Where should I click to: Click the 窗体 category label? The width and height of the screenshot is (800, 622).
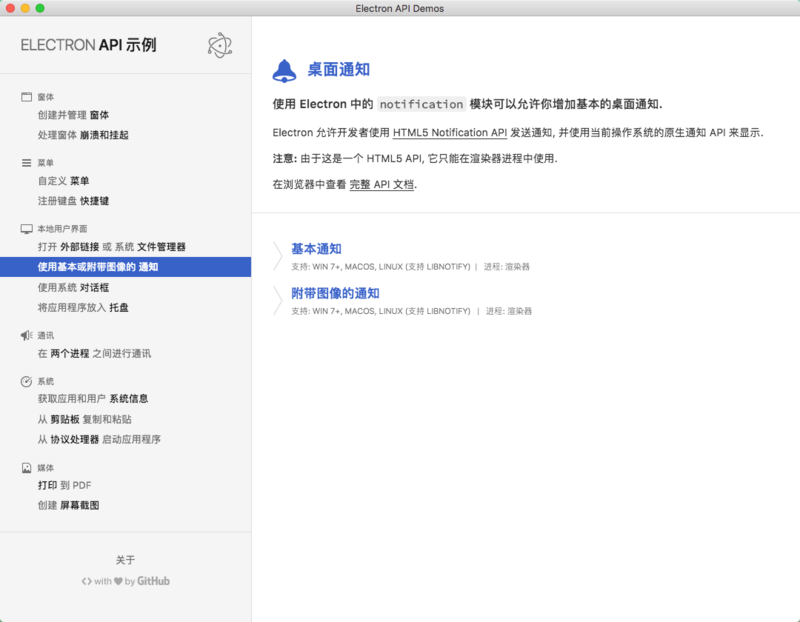pos(45,97)
